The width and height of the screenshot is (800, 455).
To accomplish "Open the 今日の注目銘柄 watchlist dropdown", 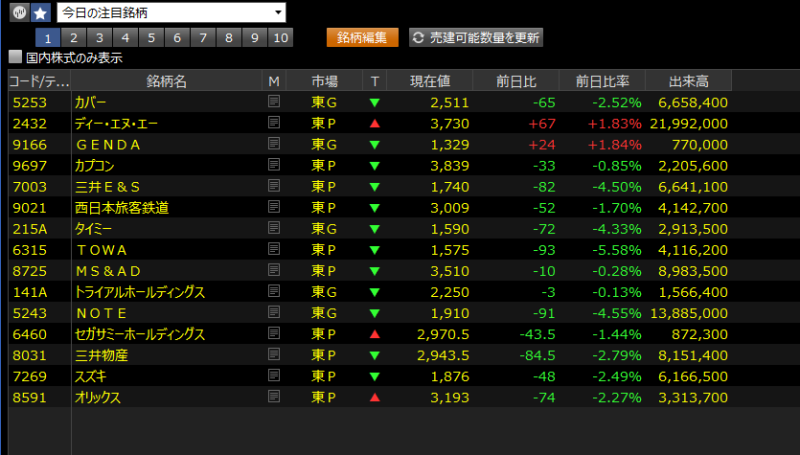I will coord(171,12).
